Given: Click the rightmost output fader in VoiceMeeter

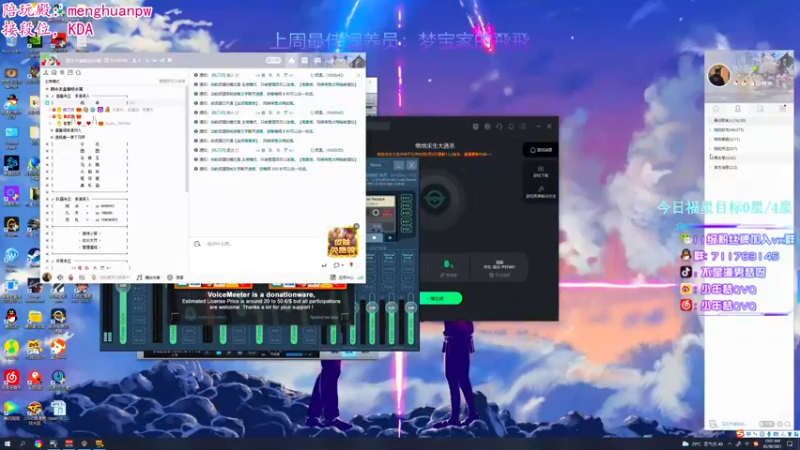Looking at the screenshot, I should pos(410,319).
